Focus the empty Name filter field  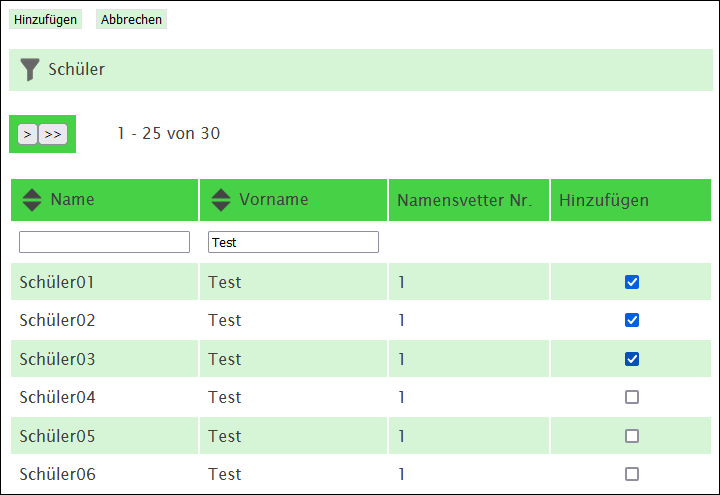coord(104,242)
